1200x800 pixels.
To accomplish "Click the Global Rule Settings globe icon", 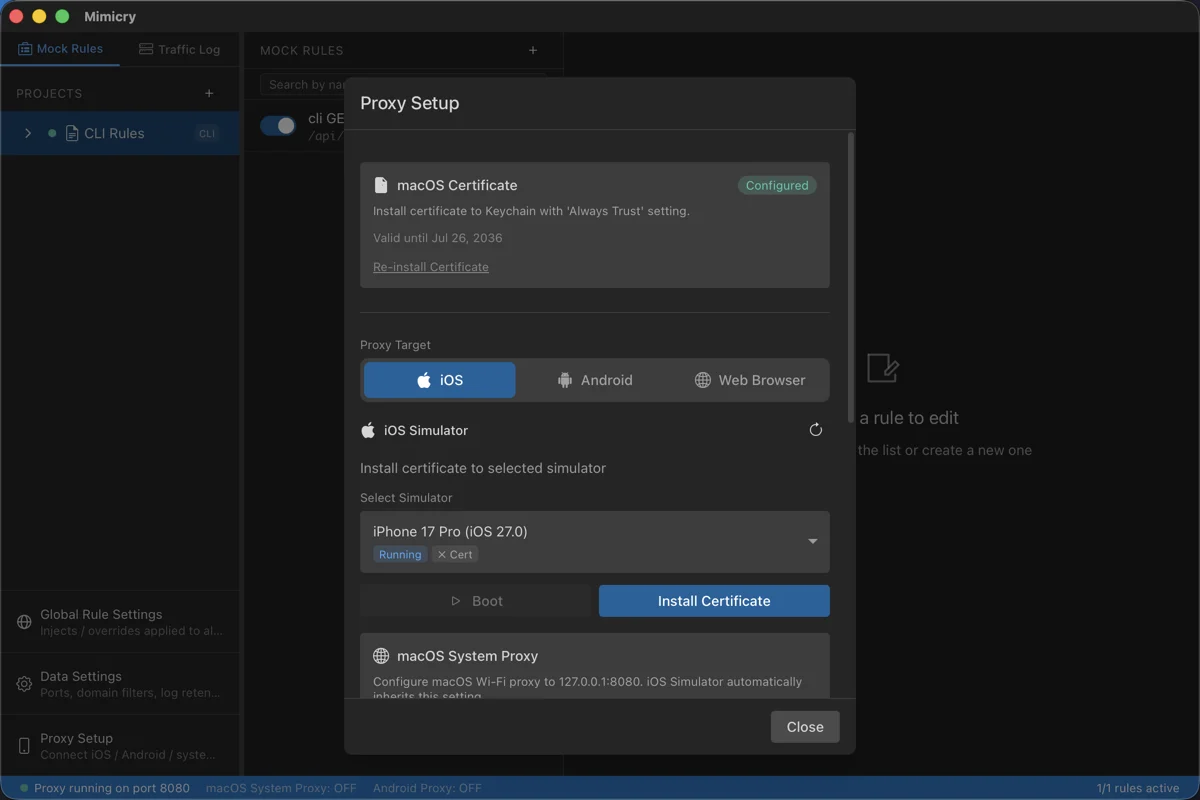I will click(x=24, y=622).
